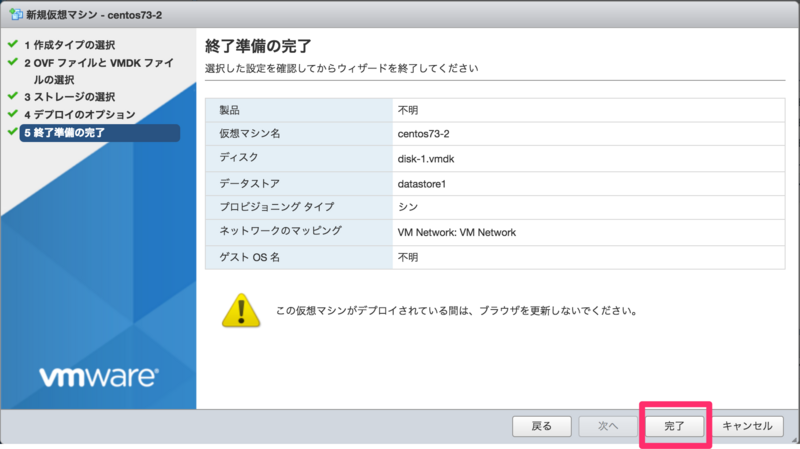The width and height of the screenshot is (800, 449).
Task: Go to step 1 作成タイプの選択
Action: click(69, 45)
